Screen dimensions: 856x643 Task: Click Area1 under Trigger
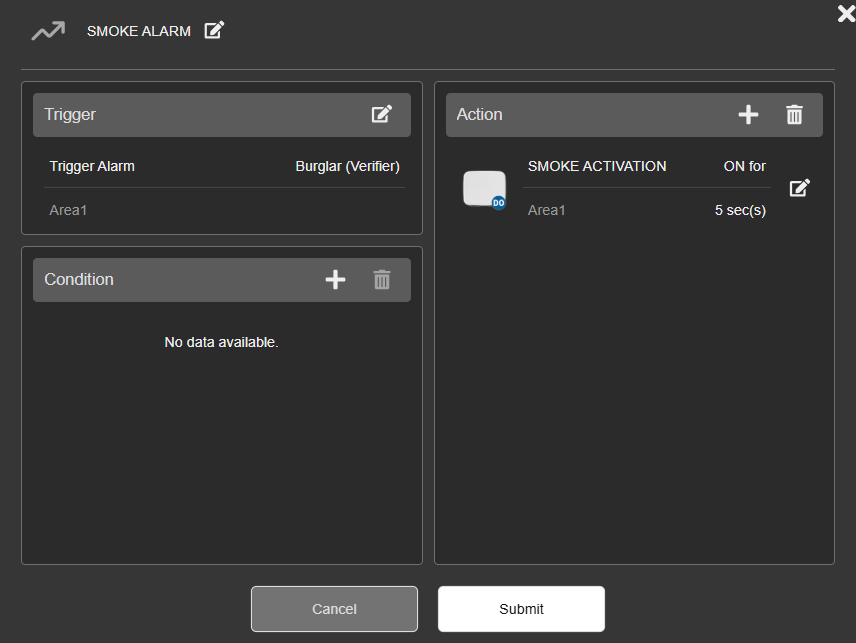coord(68,210)
